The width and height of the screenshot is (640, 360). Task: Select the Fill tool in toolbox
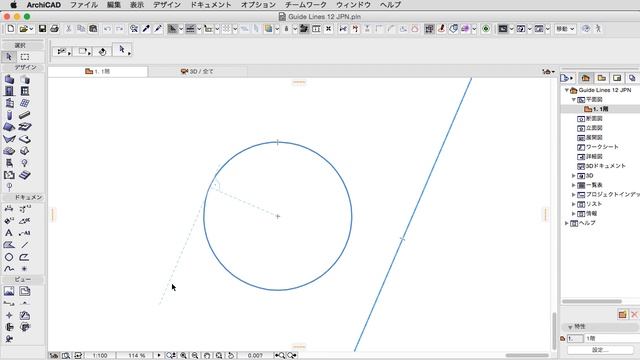[9, 245]
